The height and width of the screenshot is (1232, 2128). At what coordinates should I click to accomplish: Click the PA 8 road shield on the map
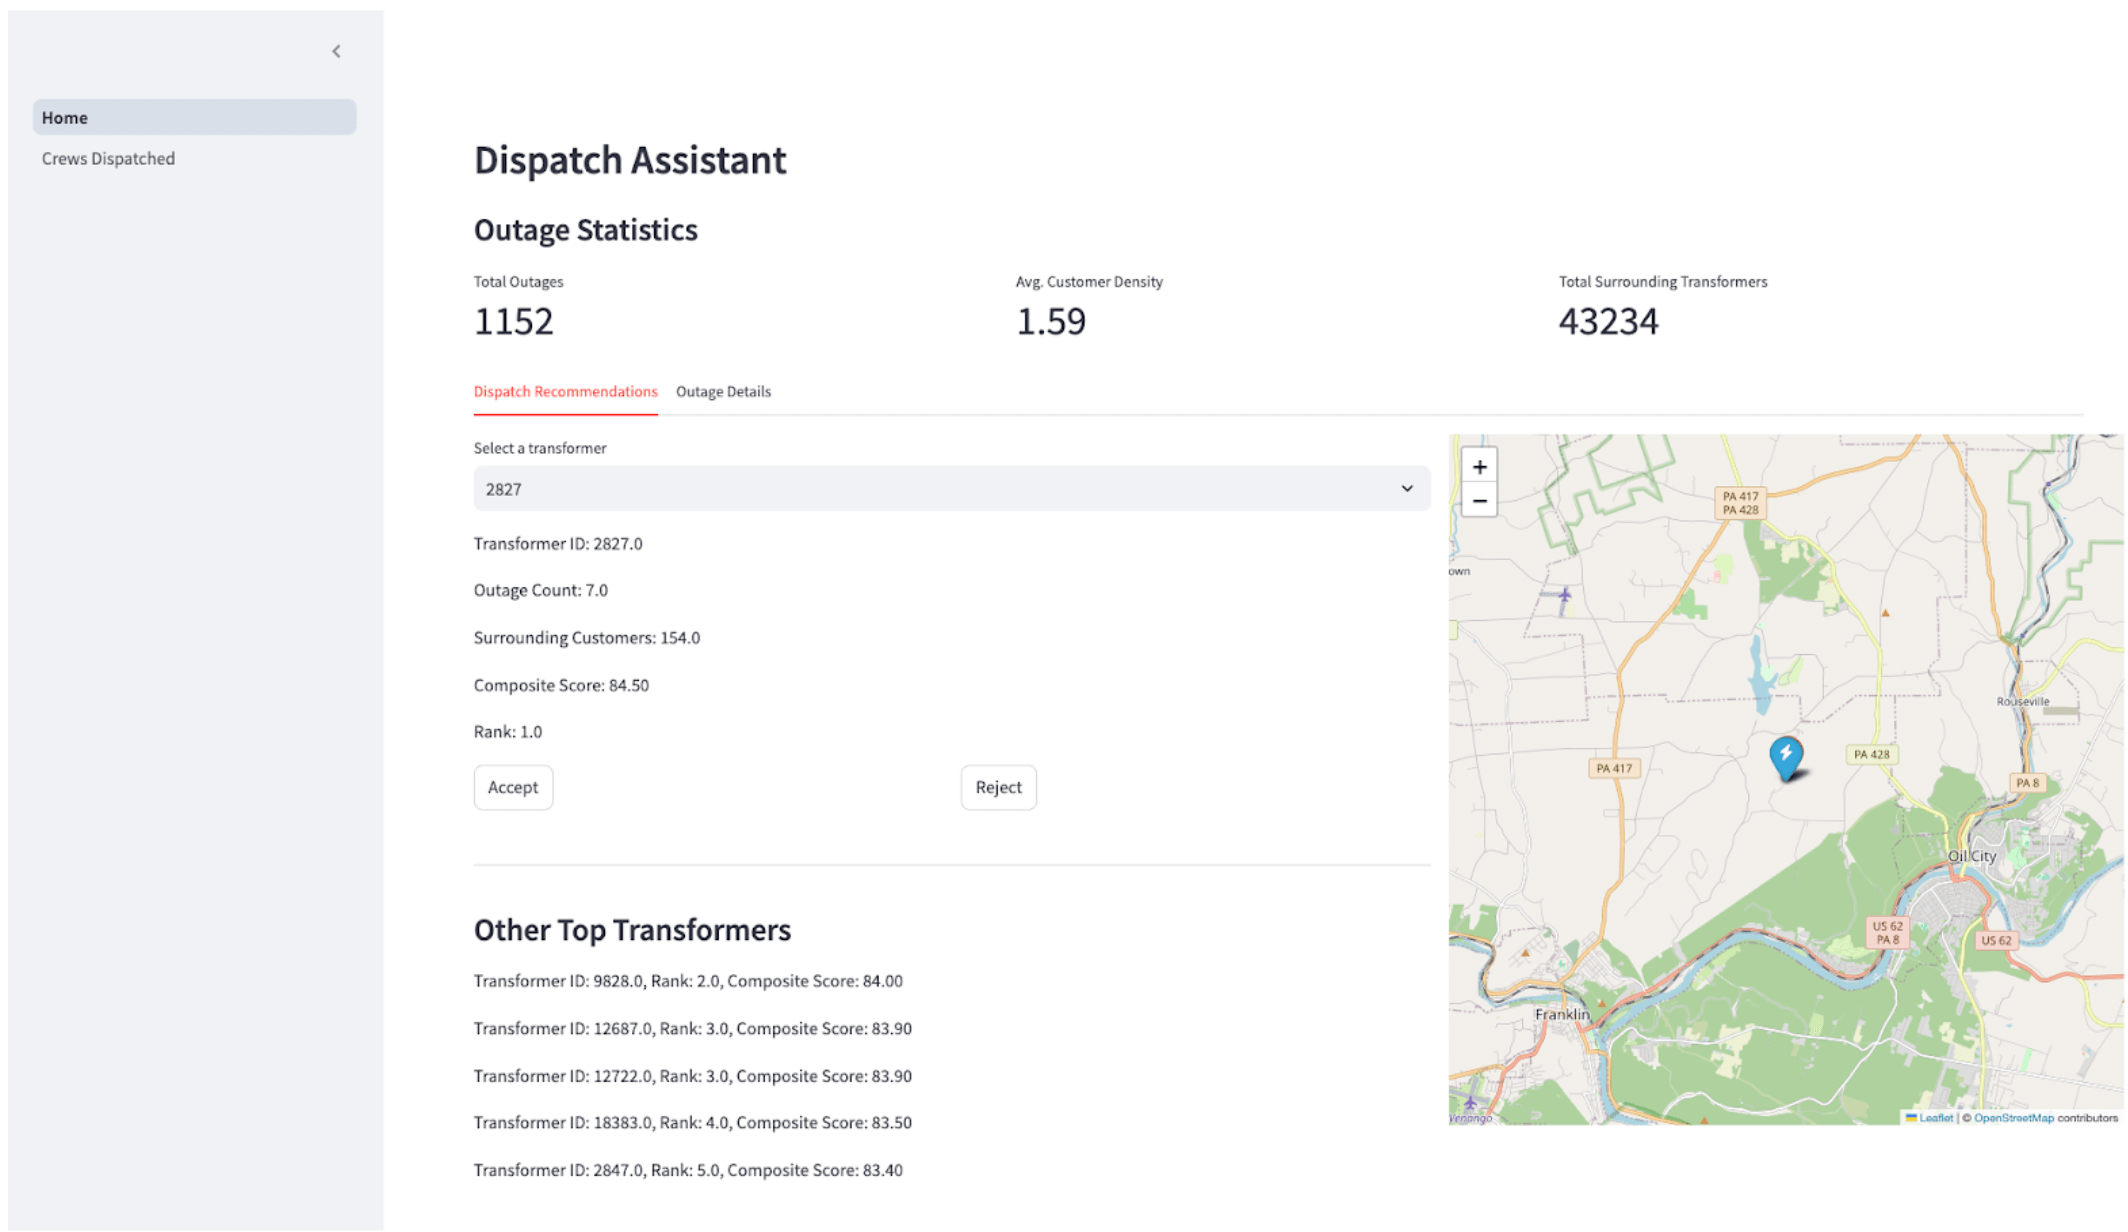[2026, 783]
